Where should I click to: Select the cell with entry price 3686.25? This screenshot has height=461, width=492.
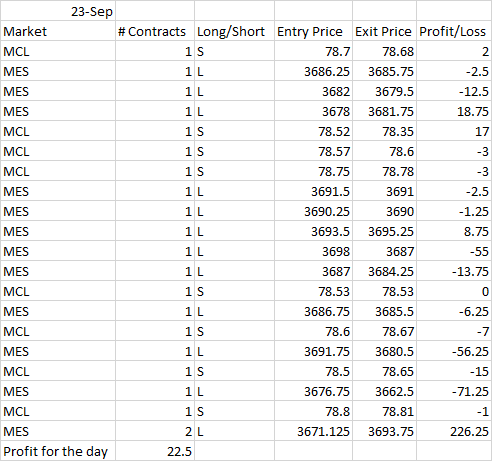313,71
